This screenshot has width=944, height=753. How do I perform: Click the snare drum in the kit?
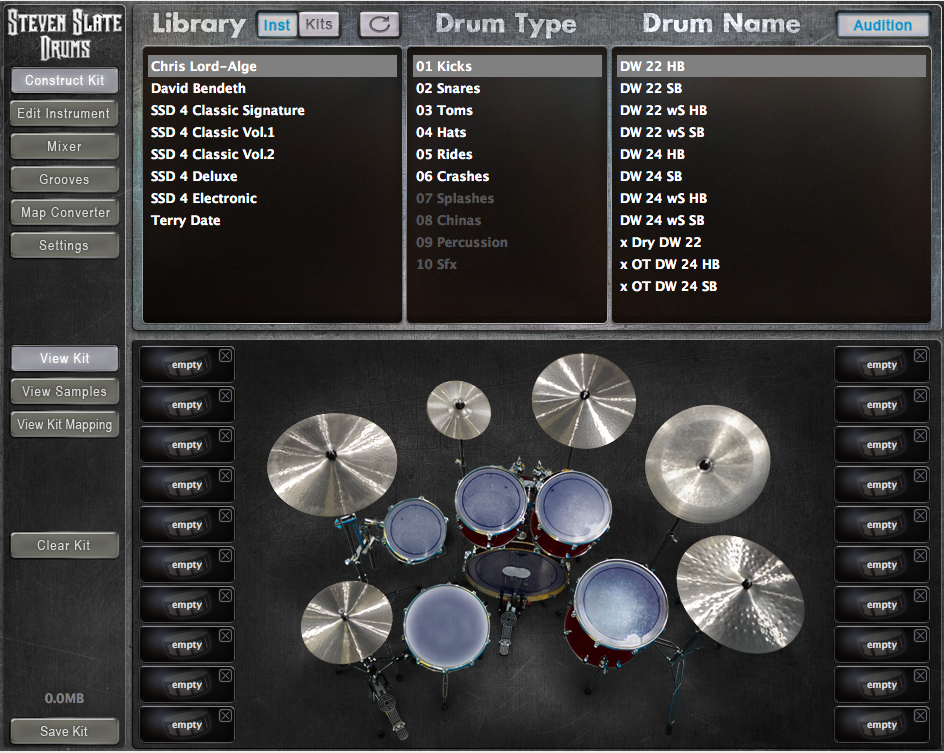446,628
